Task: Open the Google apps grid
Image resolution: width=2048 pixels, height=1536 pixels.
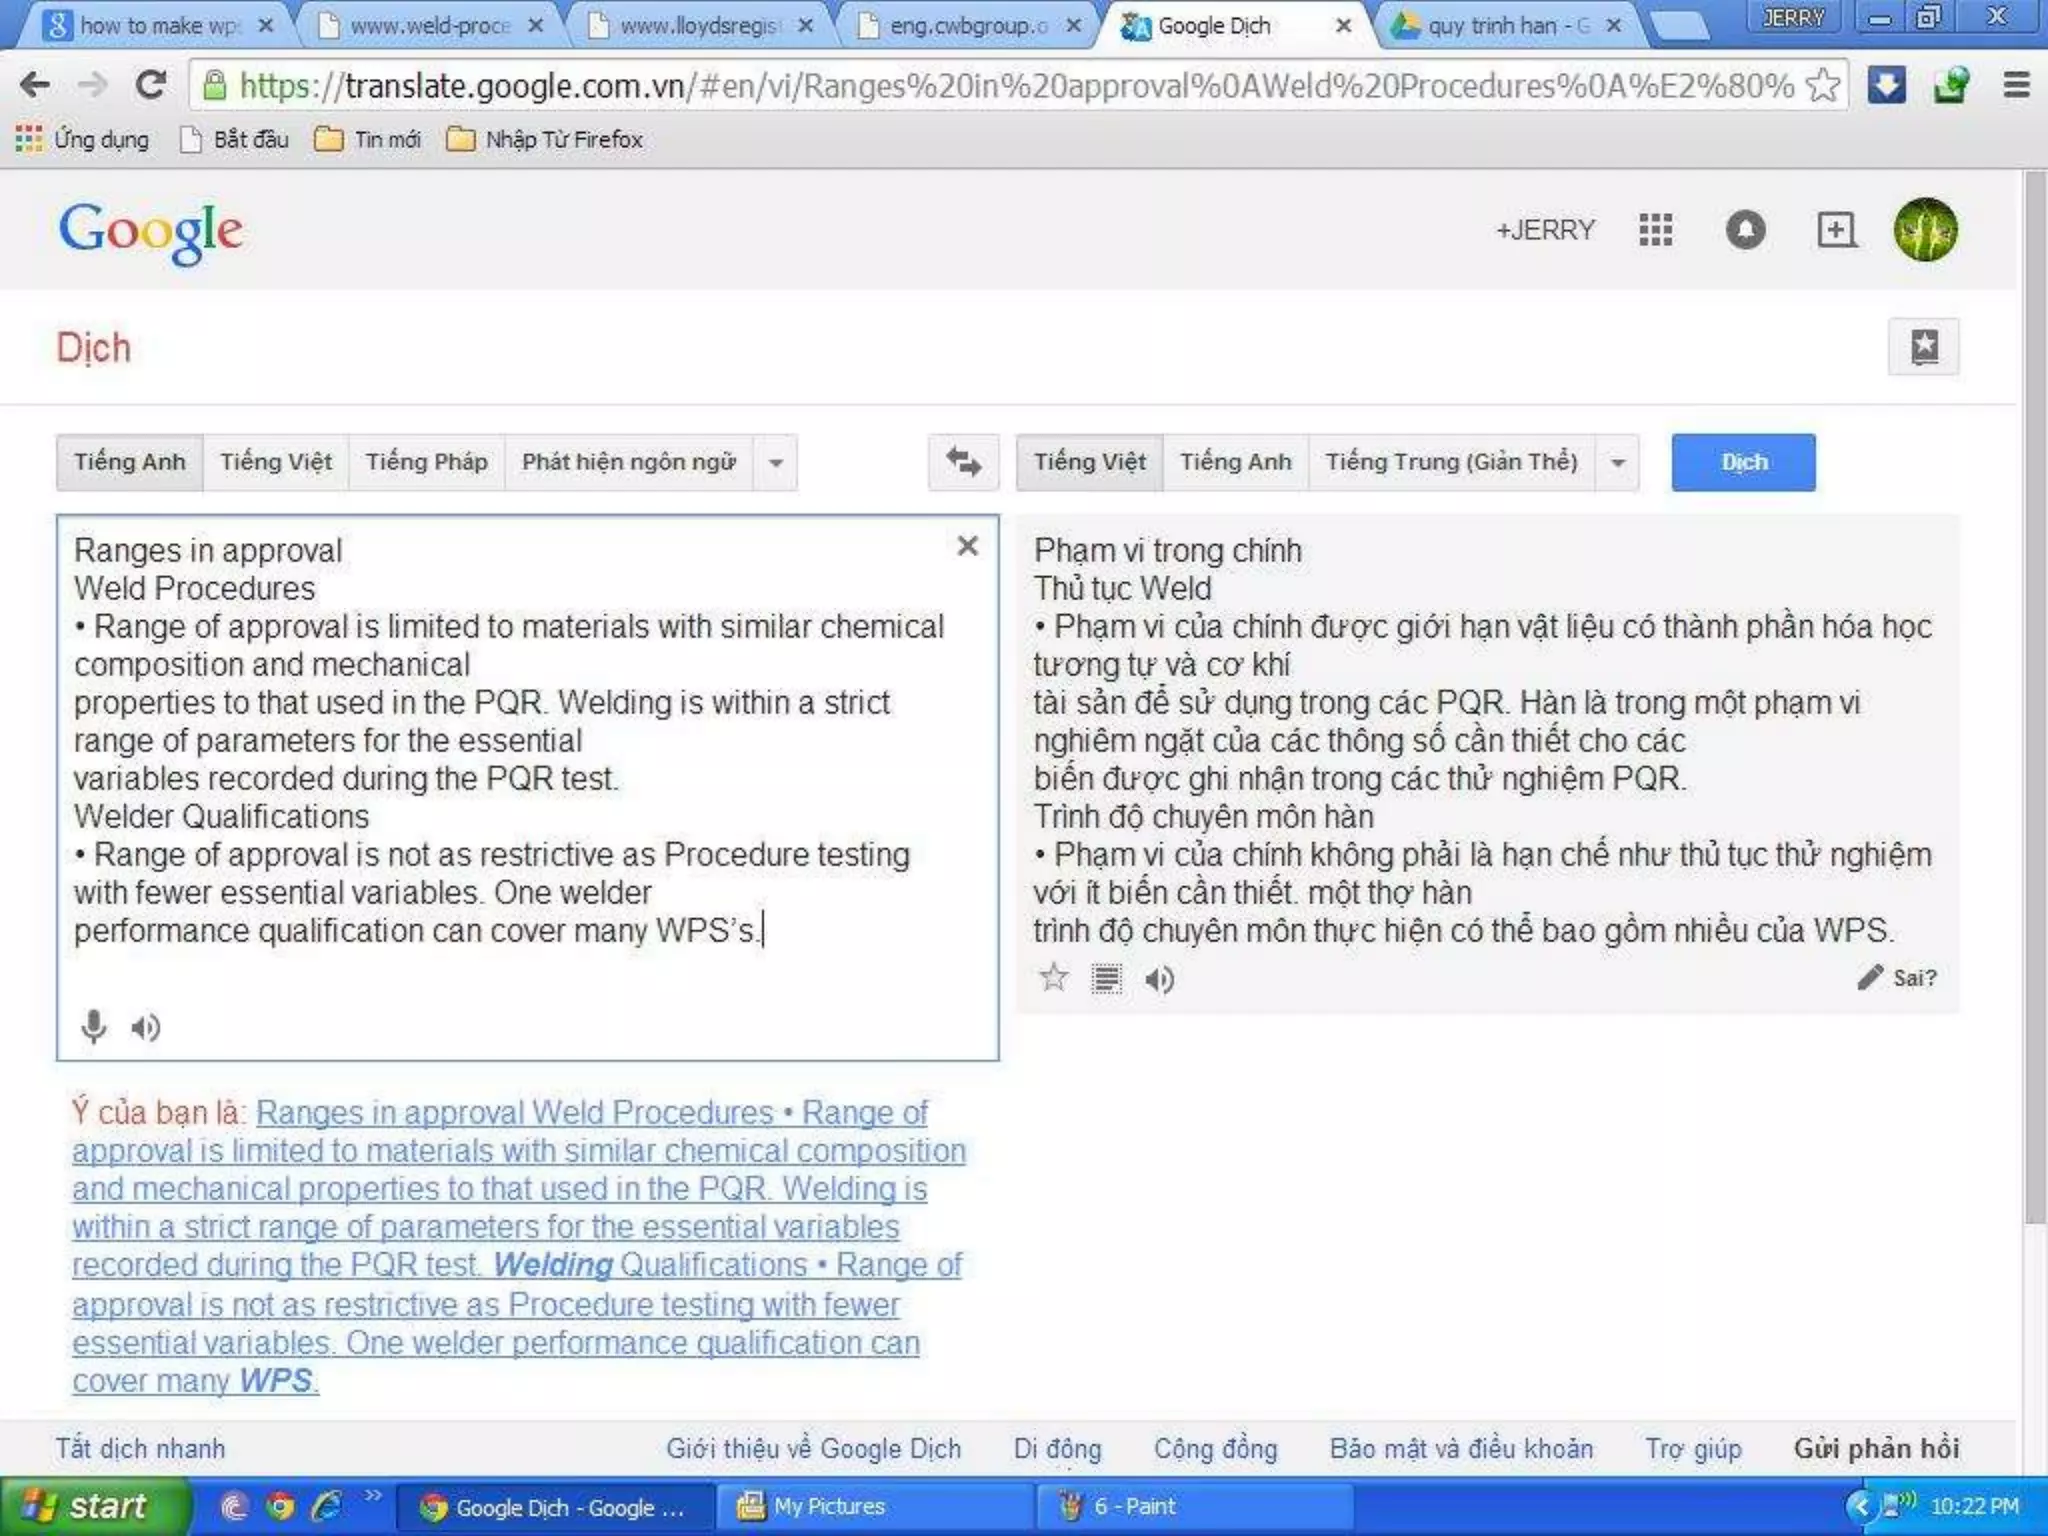Action: tap(1655, 230)
